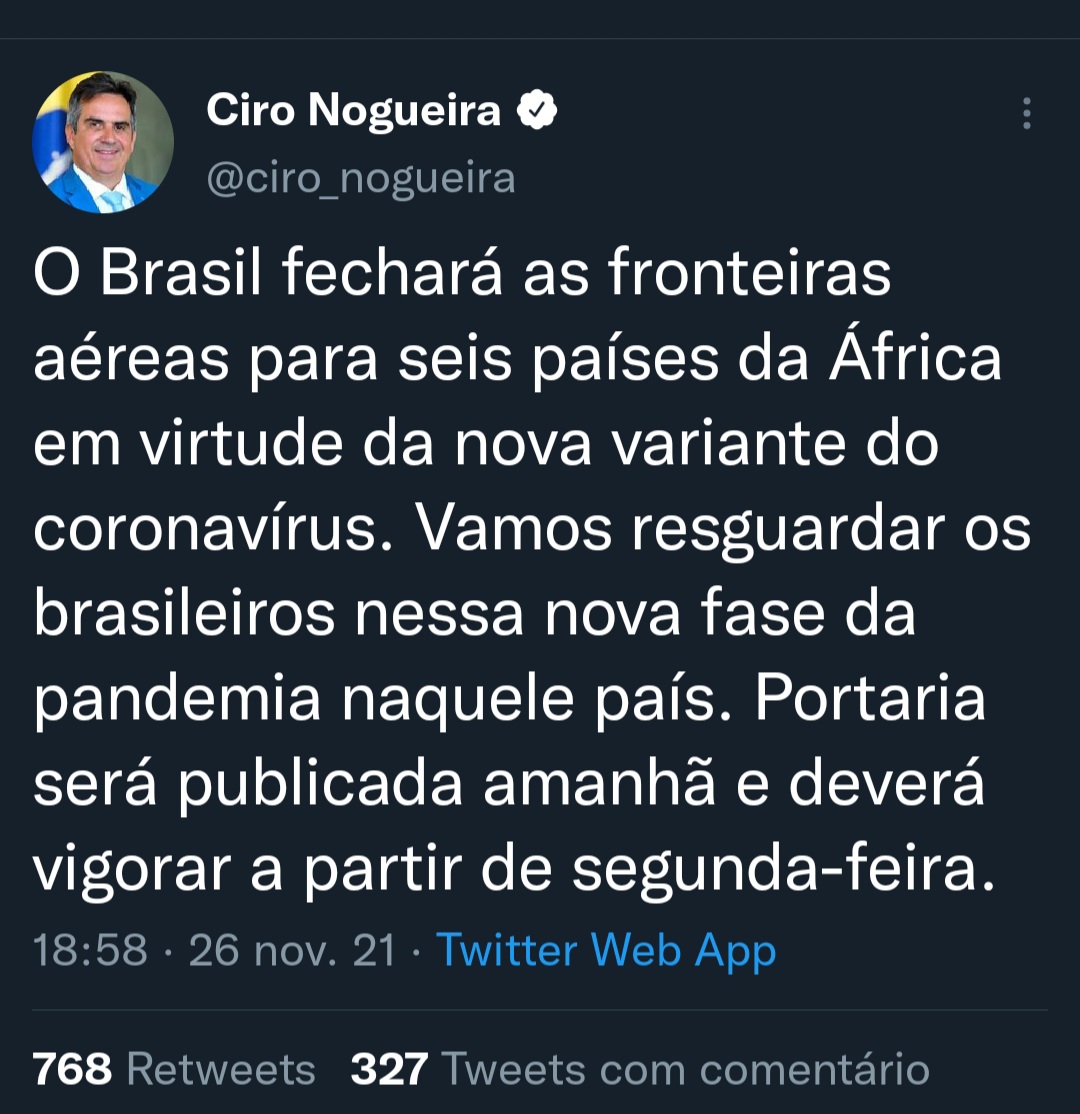Click the word 'variante' in the tweet

[741, 445]
